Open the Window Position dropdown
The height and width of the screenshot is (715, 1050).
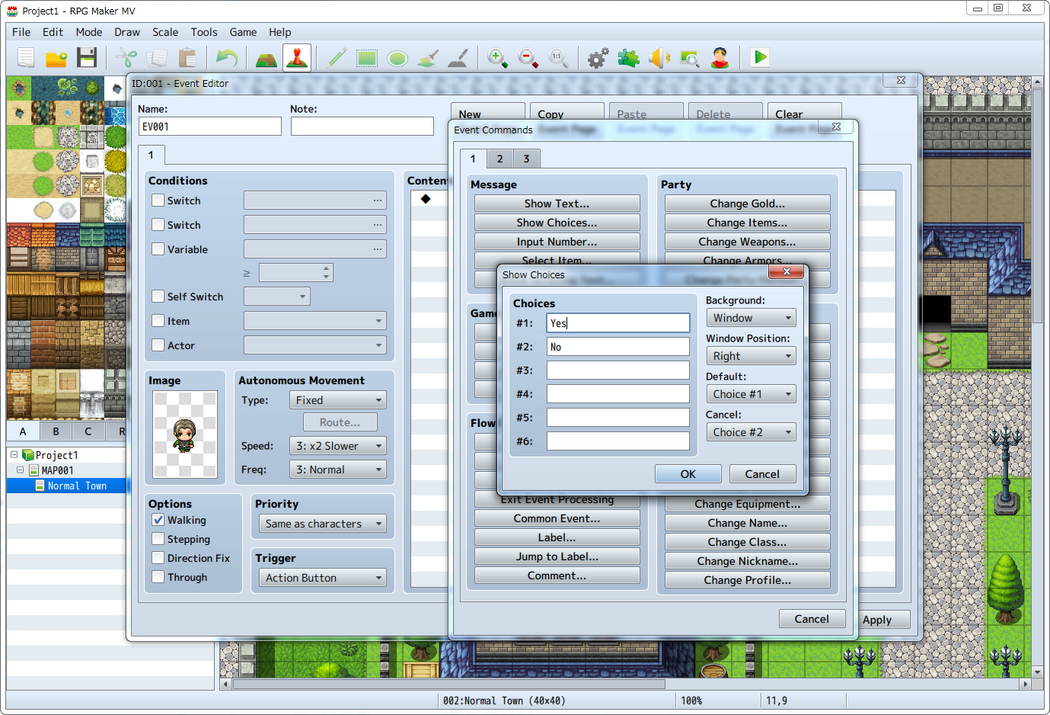coord(751,356)
